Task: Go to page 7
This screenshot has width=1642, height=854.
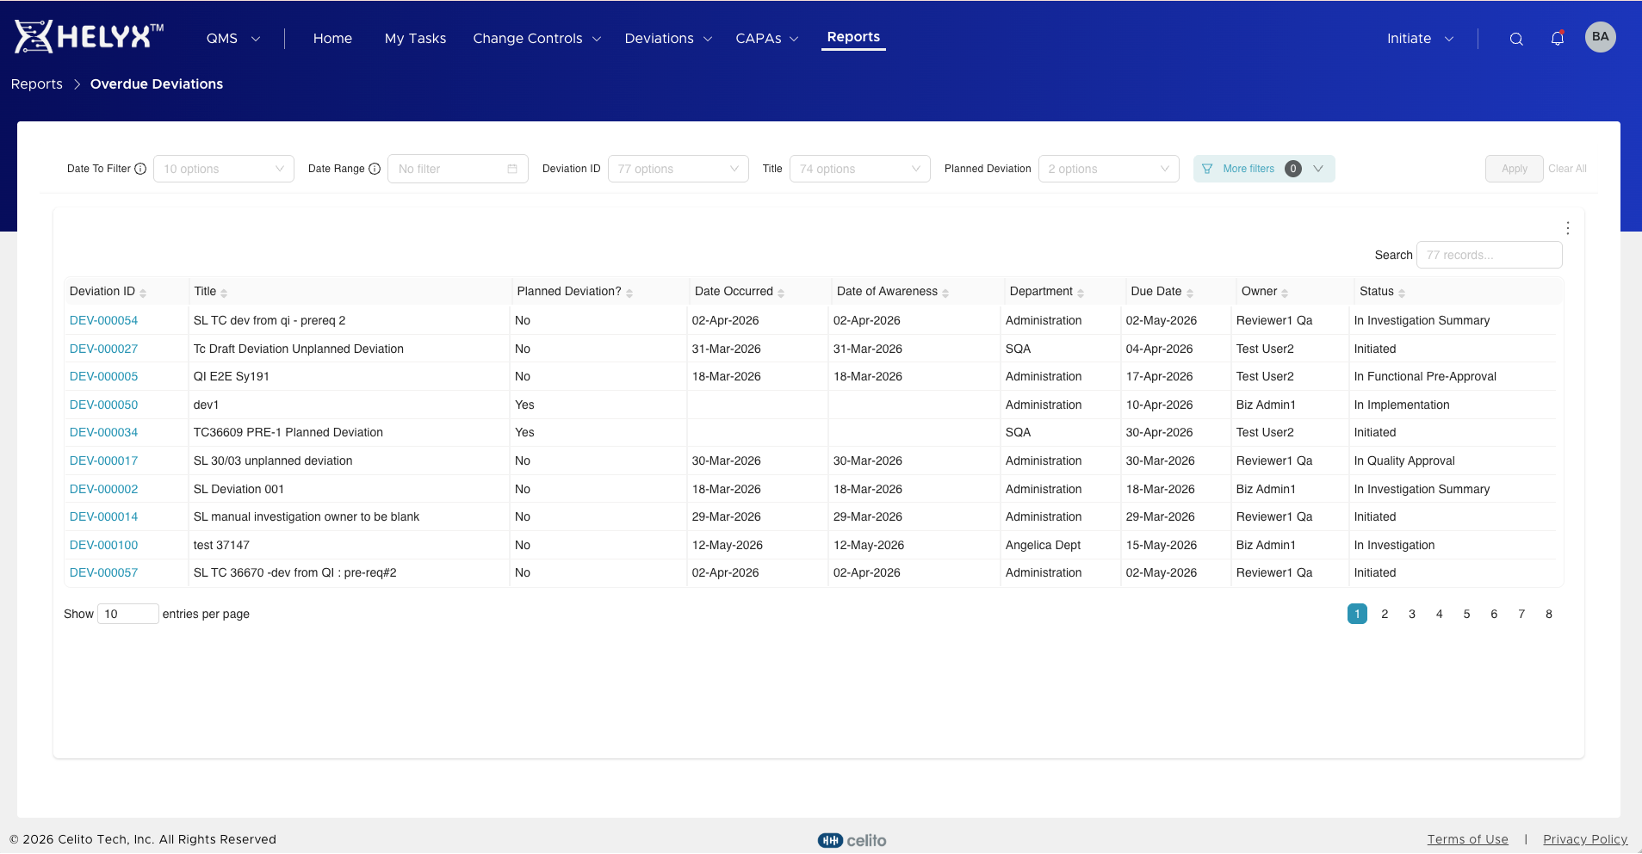Action: tap(1521, 614)
